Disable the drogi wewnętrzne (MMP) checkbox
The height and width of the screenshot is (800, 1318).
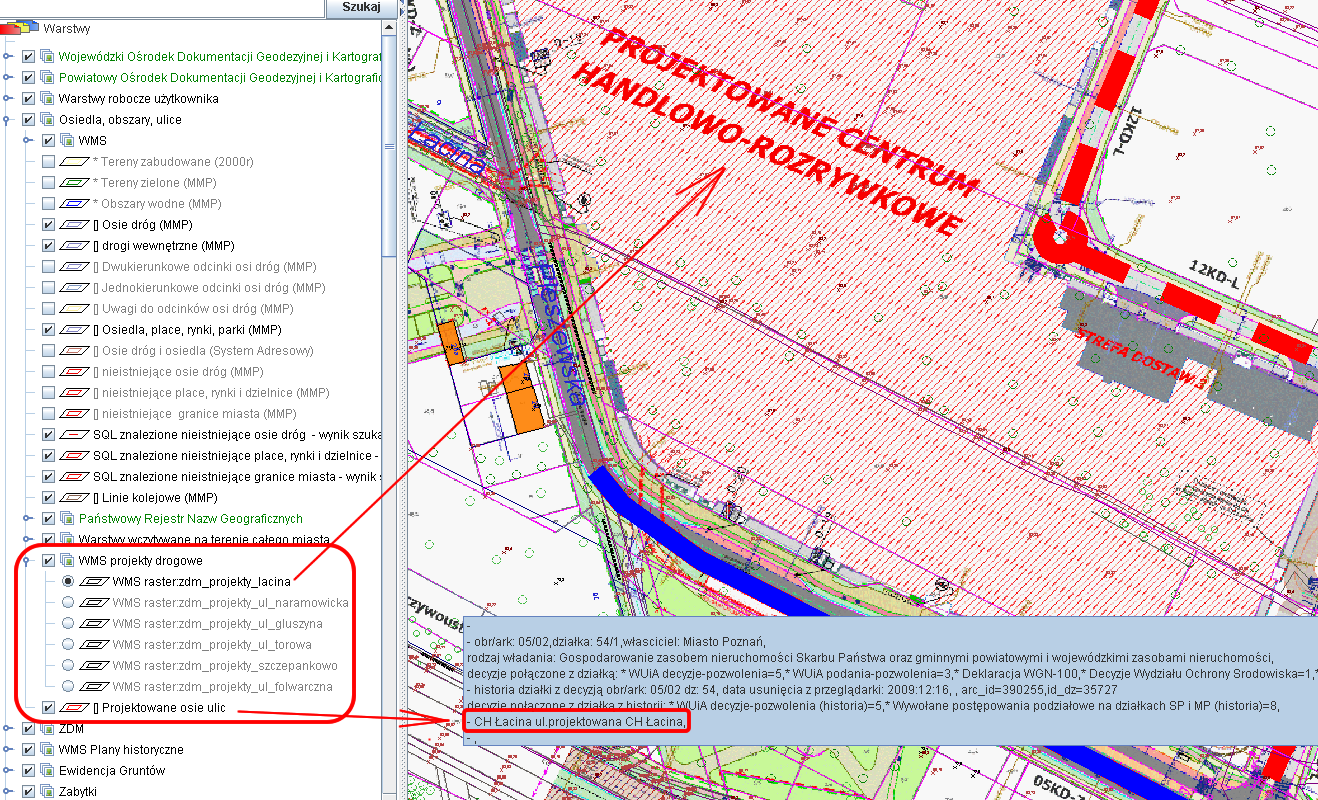point(48,246)
